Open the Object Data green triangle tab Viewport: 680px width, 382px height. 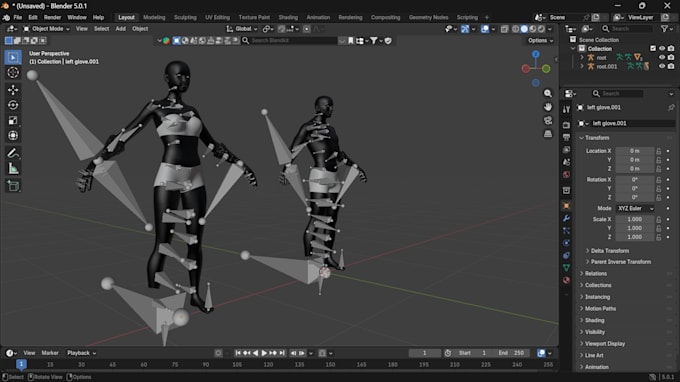click(x=566, y=268)
